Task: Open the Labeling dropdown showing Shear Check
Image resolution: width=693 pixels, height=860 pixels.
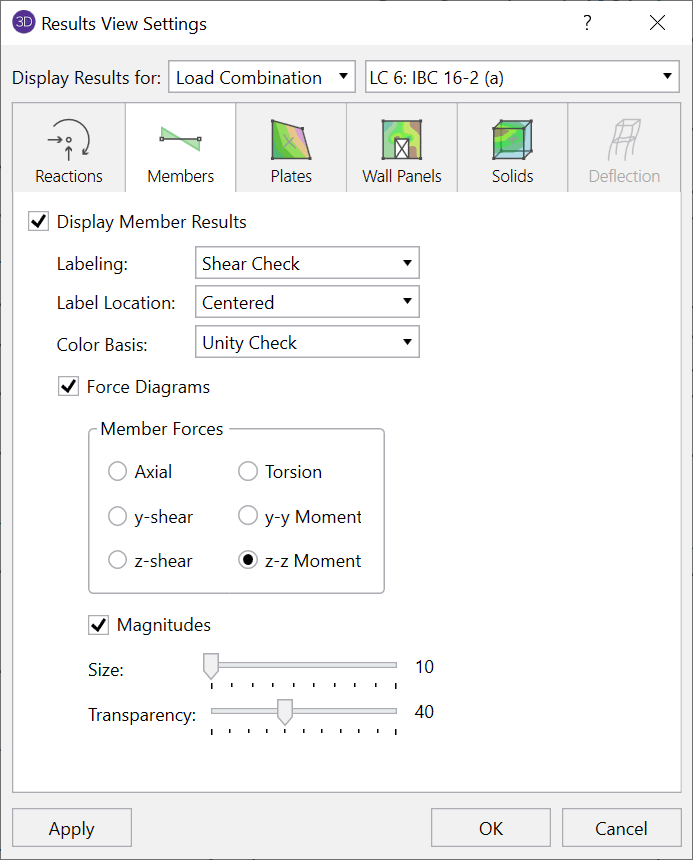Action: coord(307,264)
